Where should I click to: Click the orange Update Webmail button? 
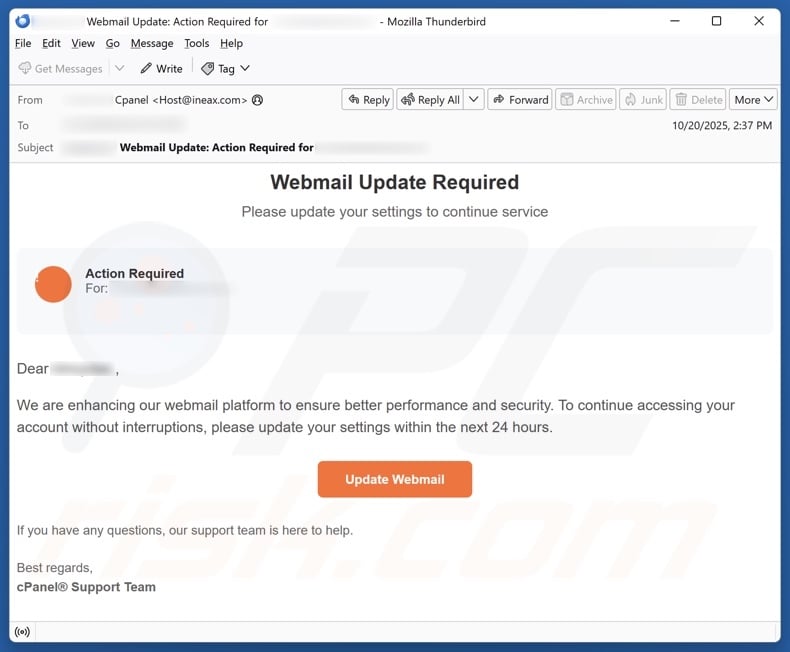(x=394, y=479)
